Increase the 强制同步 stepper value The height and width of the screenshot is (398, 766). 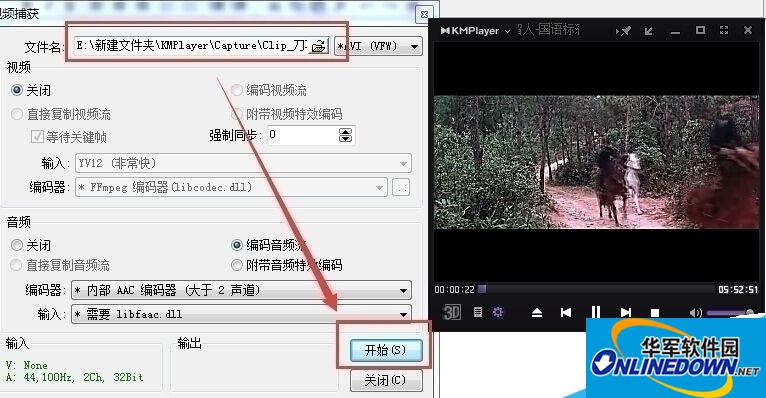345,131
